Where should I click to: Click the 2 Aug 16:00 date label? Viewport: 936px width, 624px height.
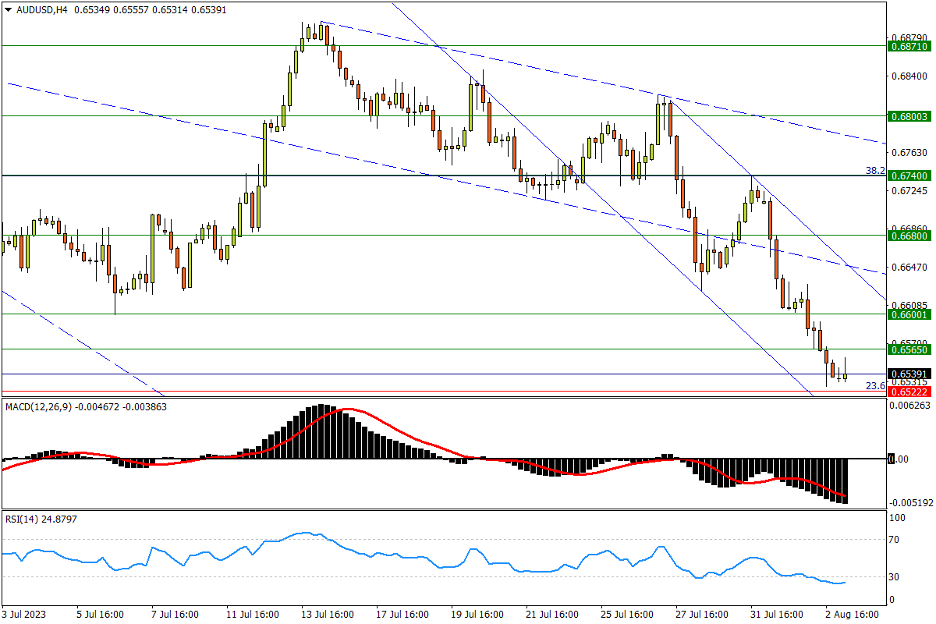[851, 613]
